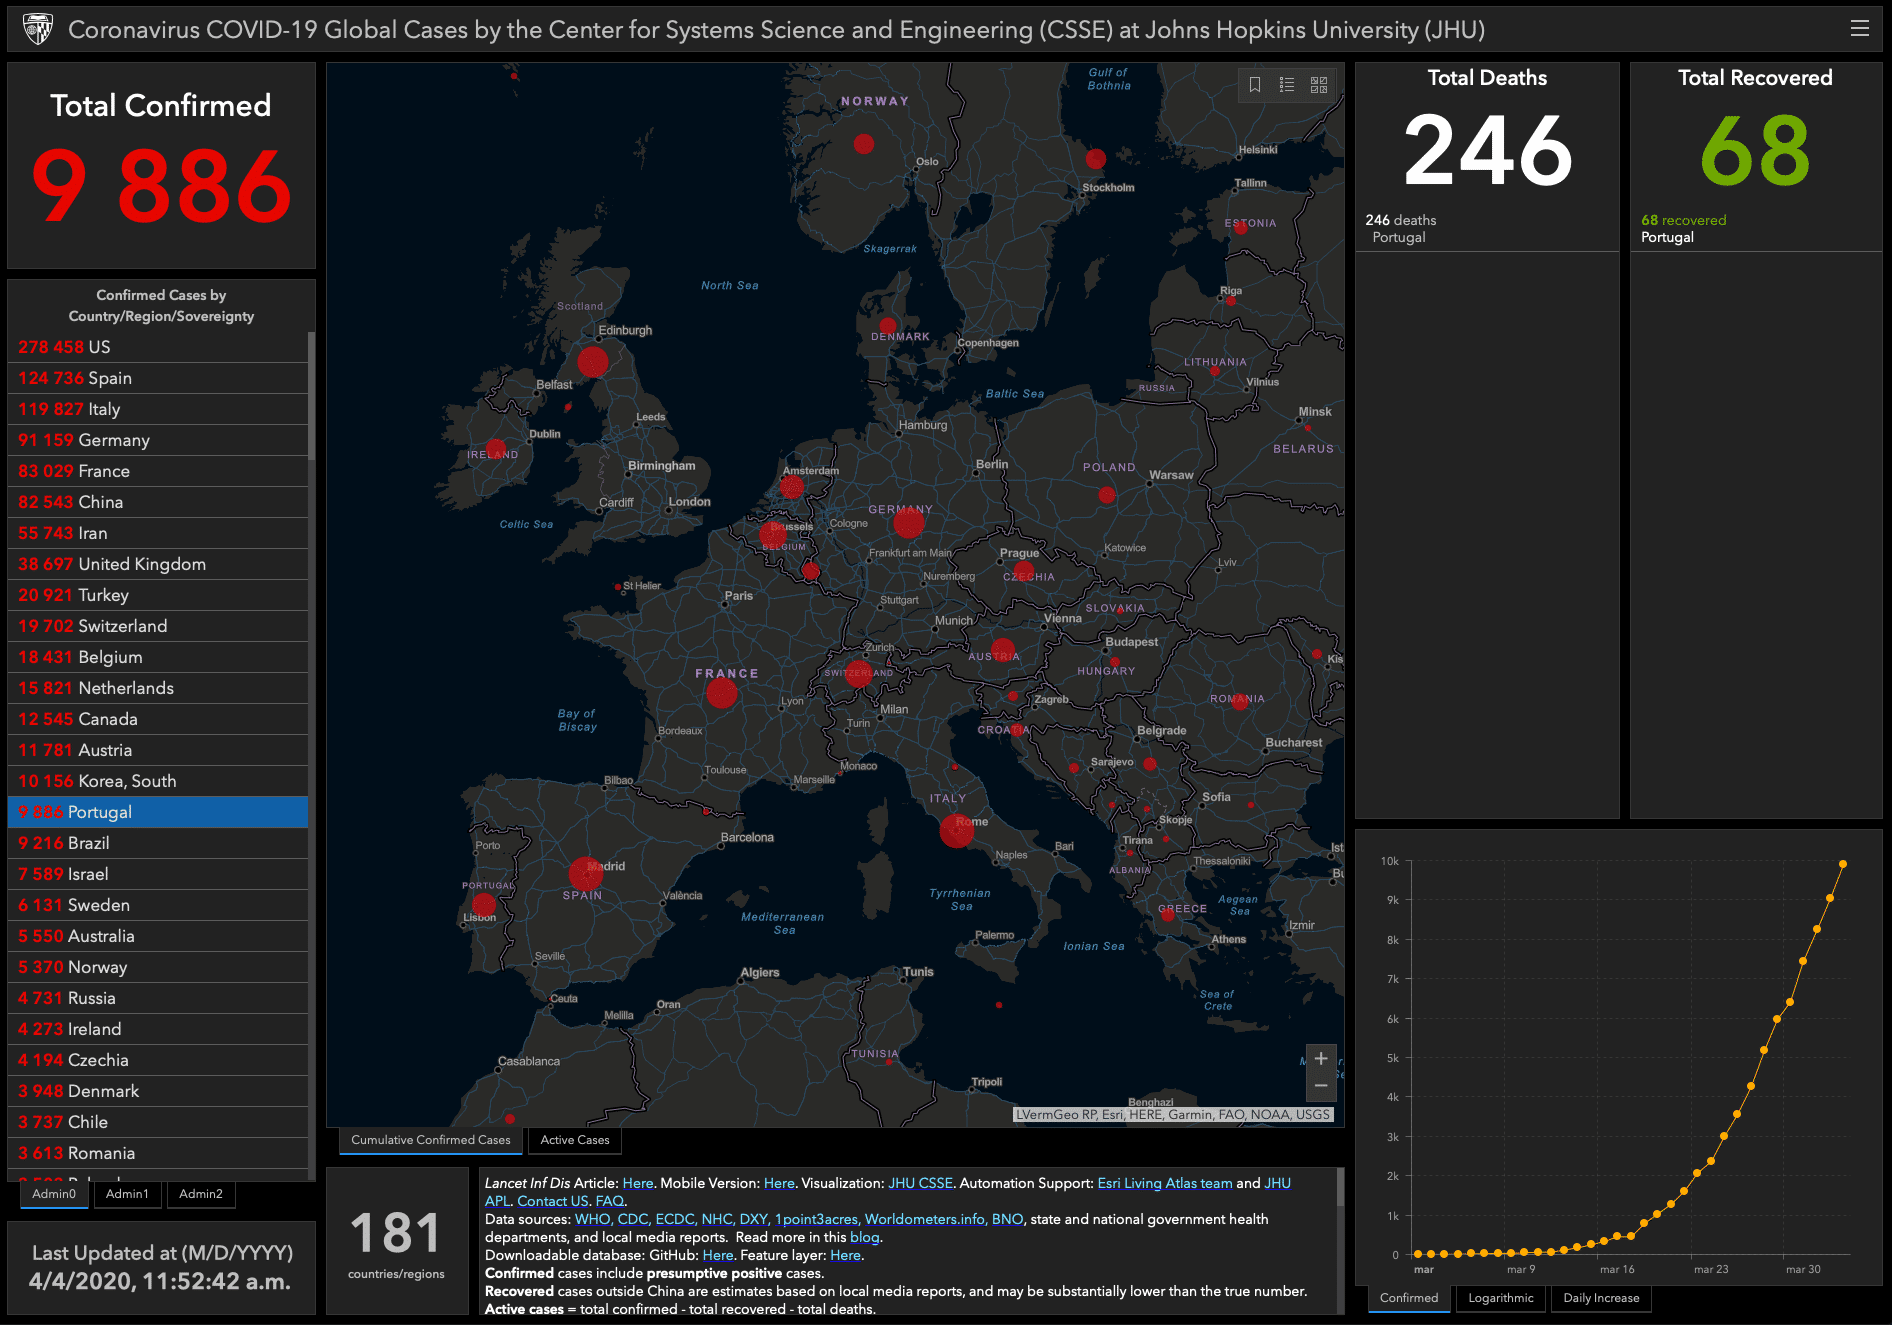Open the hamburger menu in header
Image resolution: width=1892 pixels, height=1325 pixels.
[x=1859, y=29]
